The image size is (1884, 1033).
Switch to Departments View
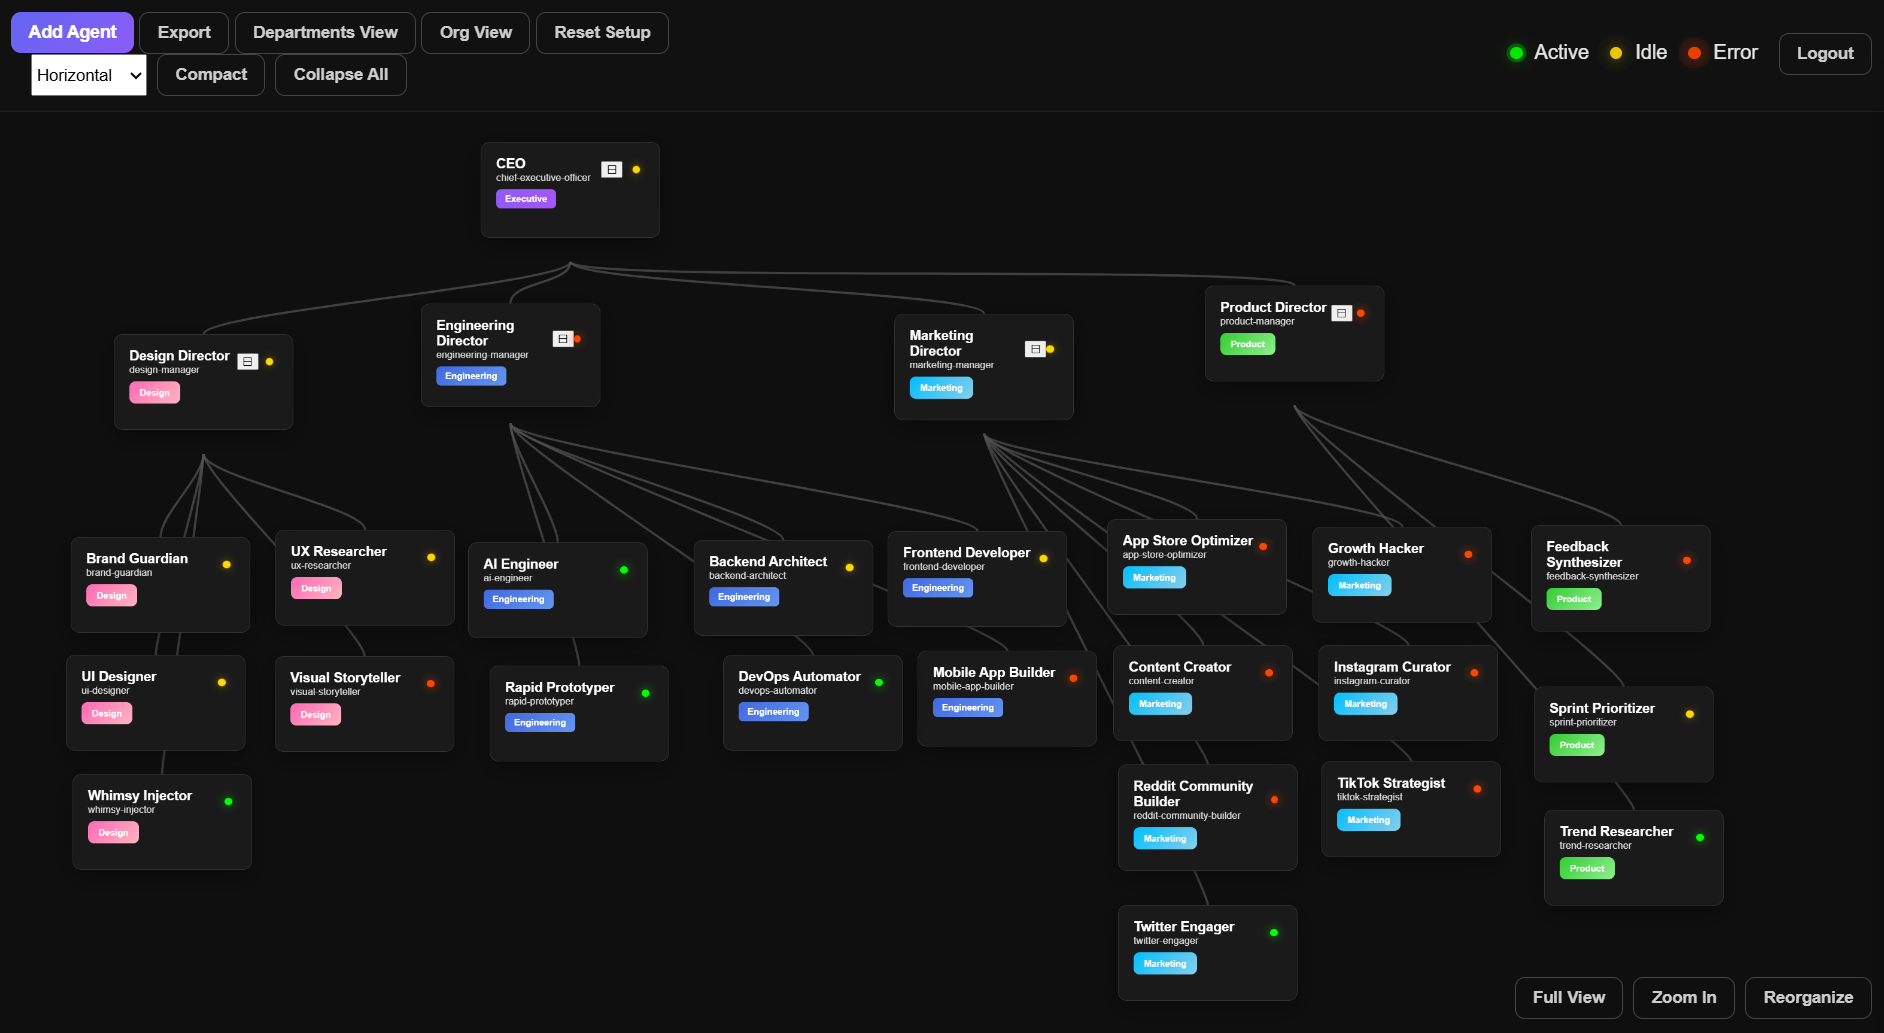click(x=325, y=33)
